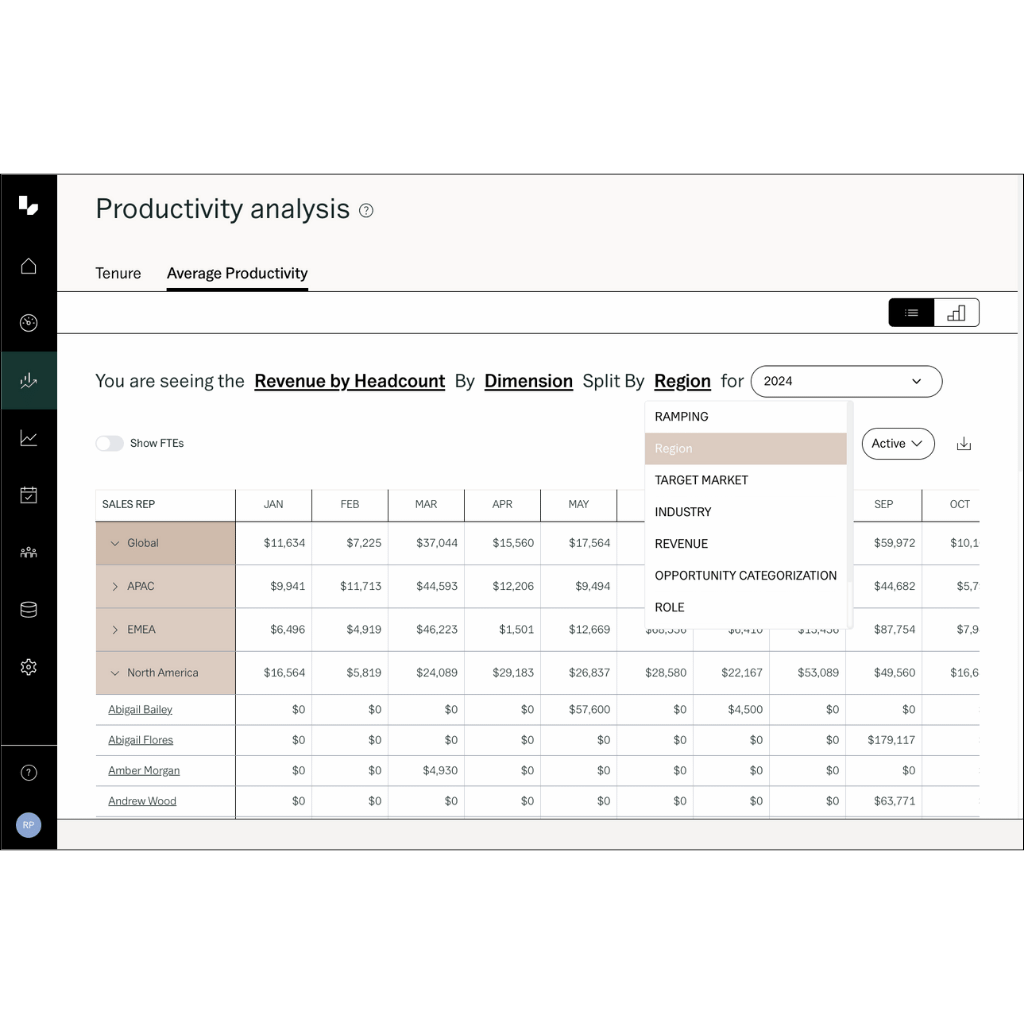Open the Home sidebar icon
The image size is (1024, 1024).
click(x=28, y=265)
